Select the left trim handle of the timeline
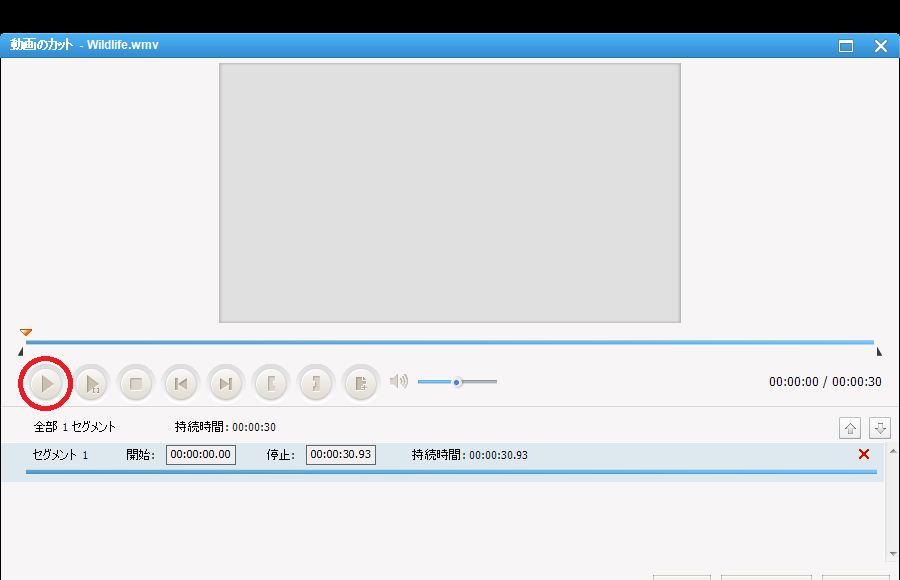900x580 pixels. click(21, 351)
